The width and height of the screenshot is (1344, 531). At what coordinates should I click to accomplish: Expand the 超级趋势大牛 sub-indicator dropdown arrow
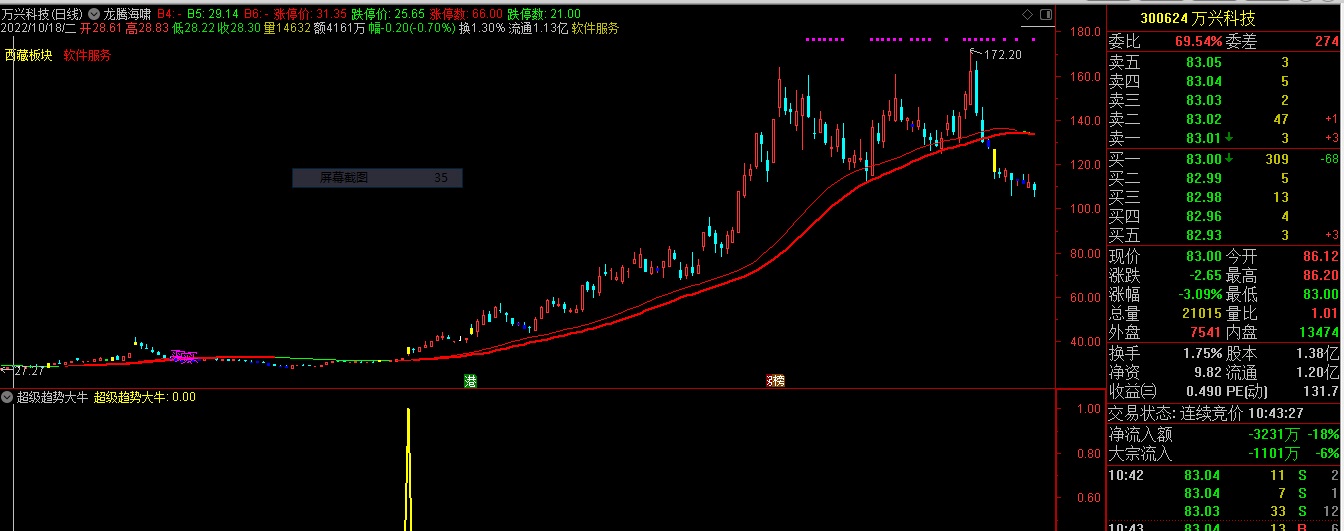tap(7, 397)
